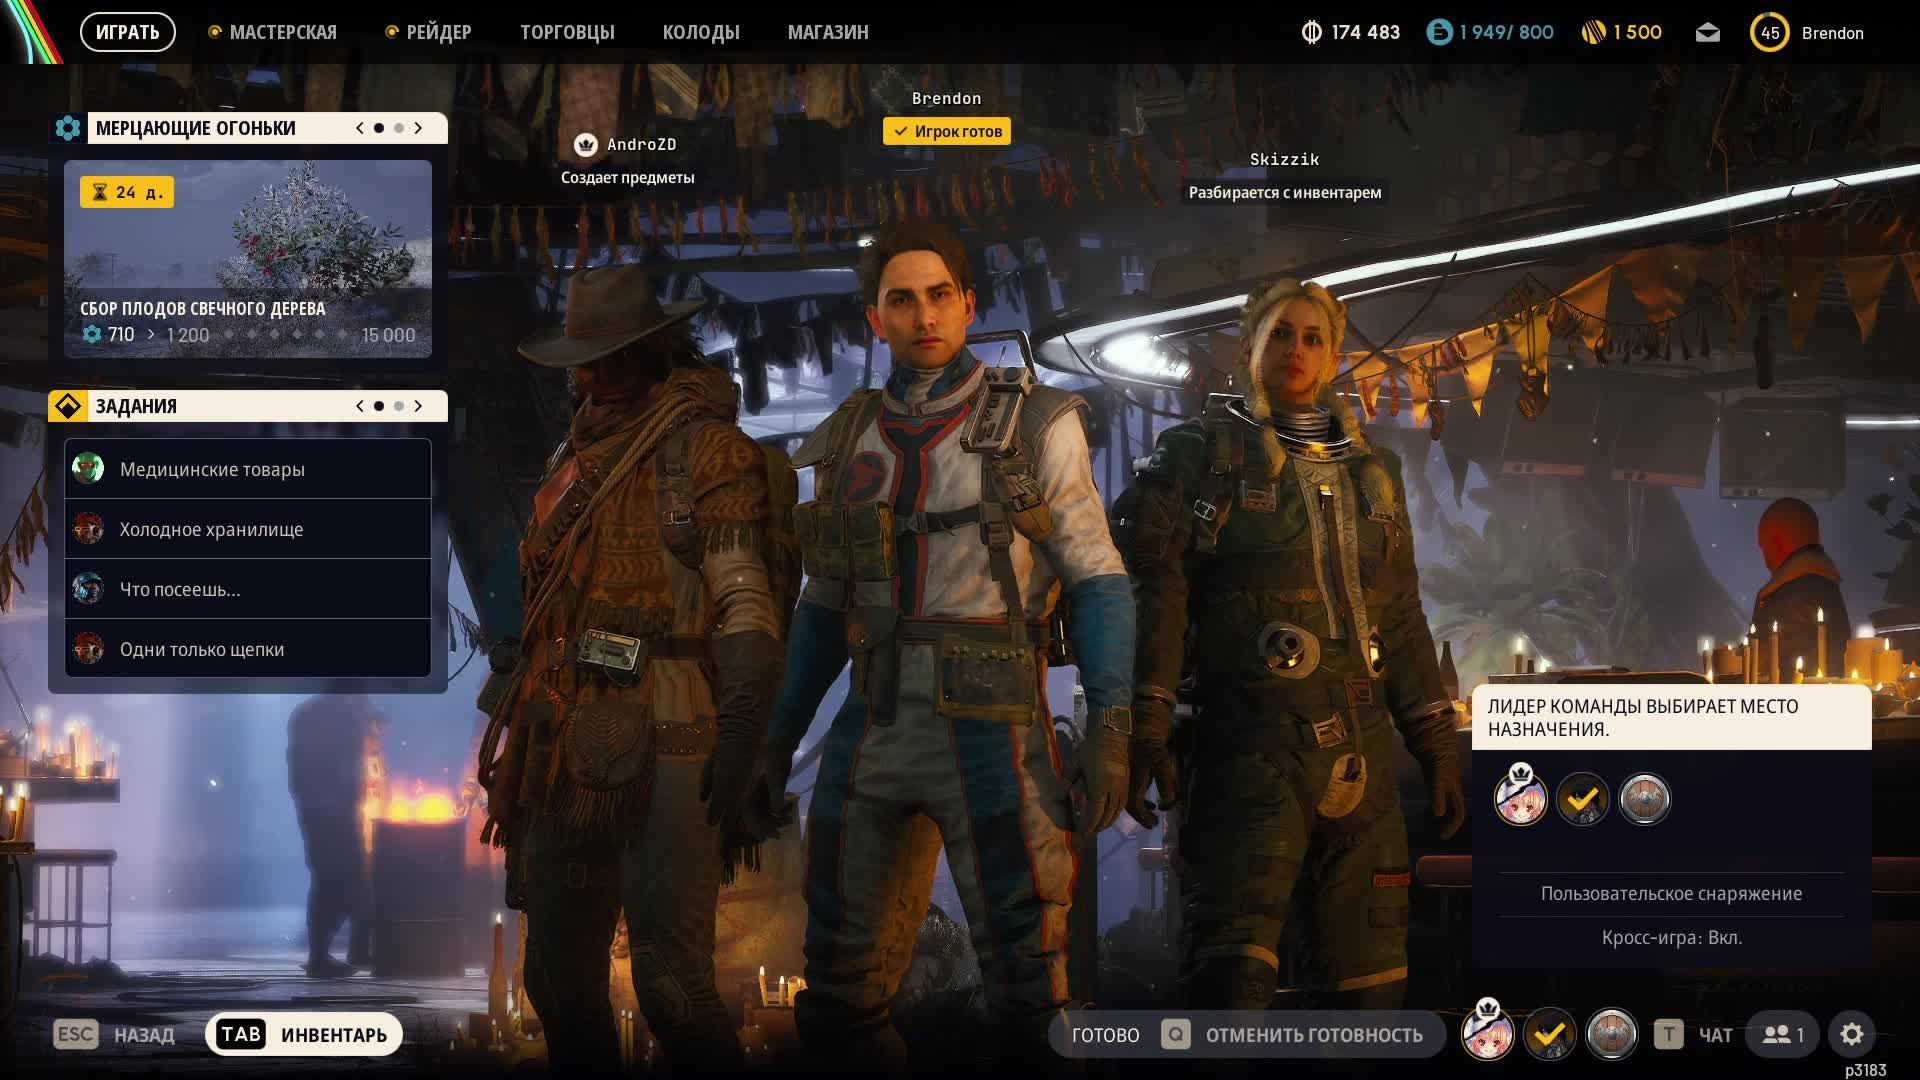Go to next page in Задания panel
Viewport: 1920px width, 1080px height.
pyautogui.click(x=418, y=406)
